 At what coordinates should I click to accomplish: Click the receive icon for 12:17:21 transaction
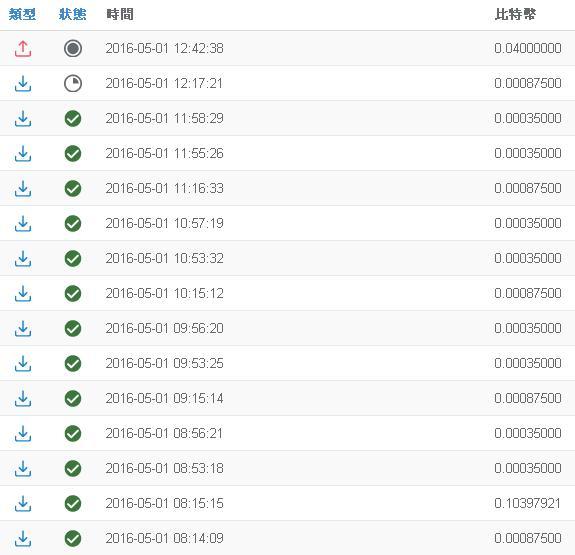23,84
